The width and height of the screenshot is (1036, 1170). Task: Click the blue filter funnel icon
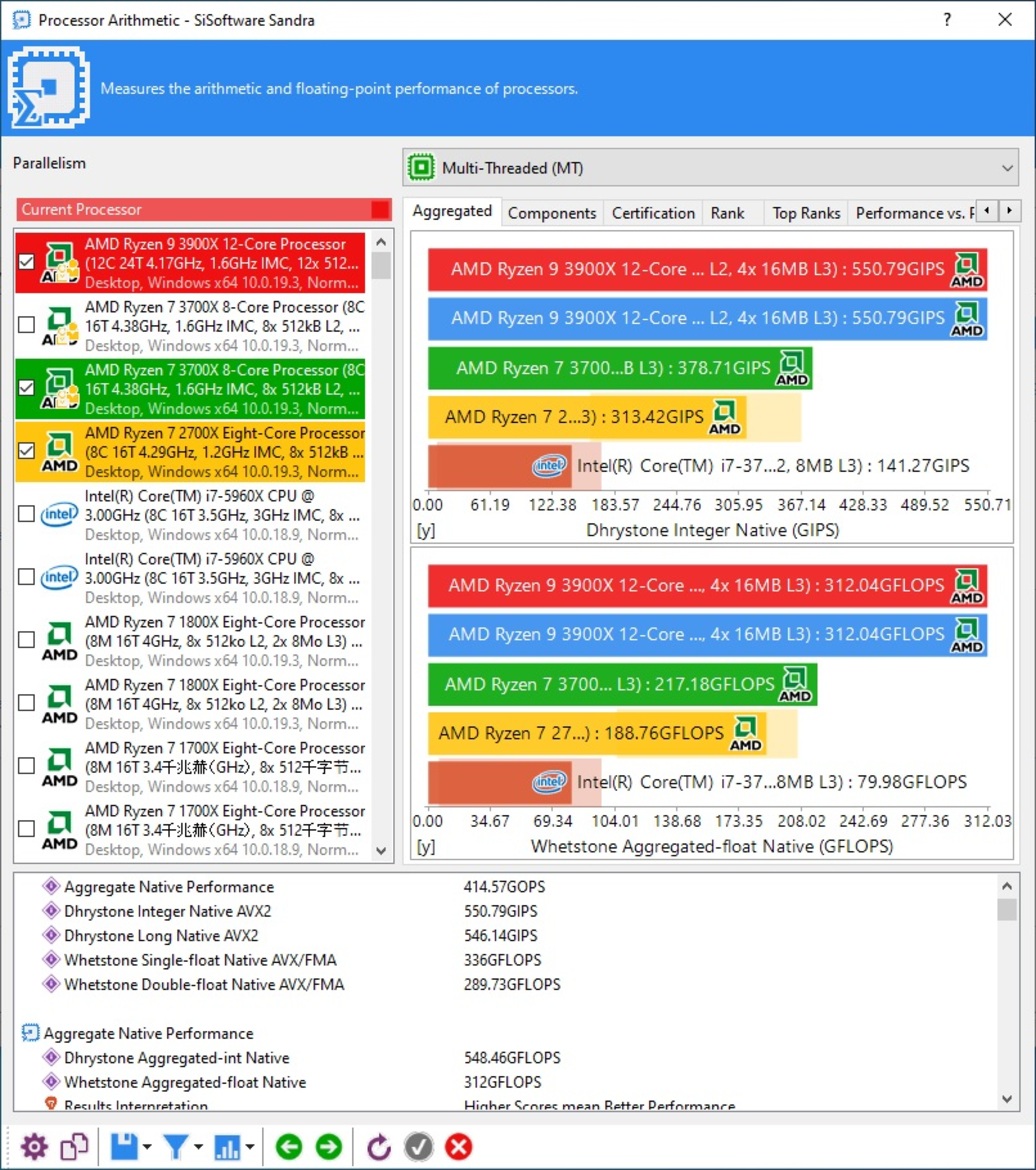point(176,1146)
